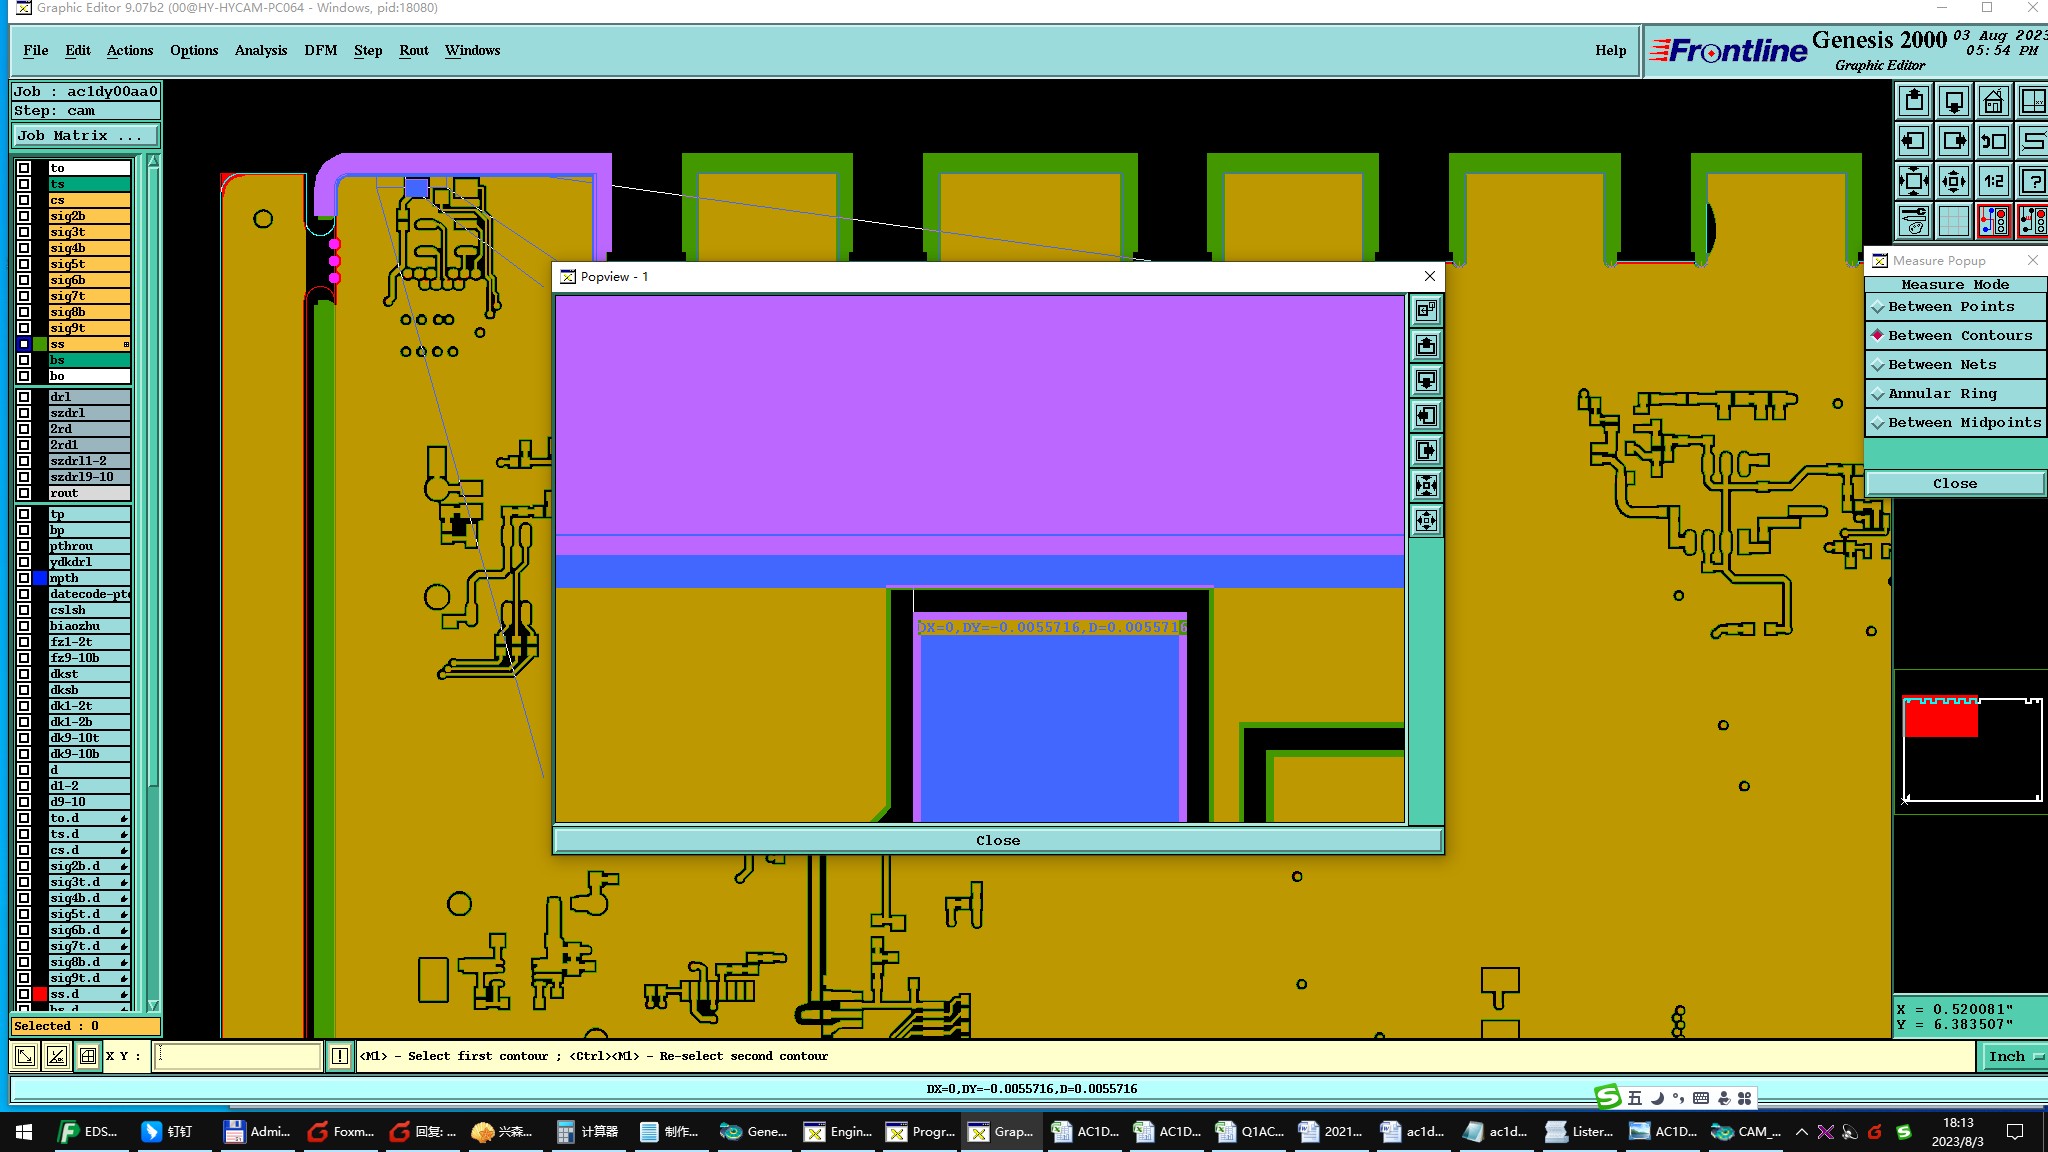Open the Analysis menu
2048x1152 pixels.
pos(260,50)
